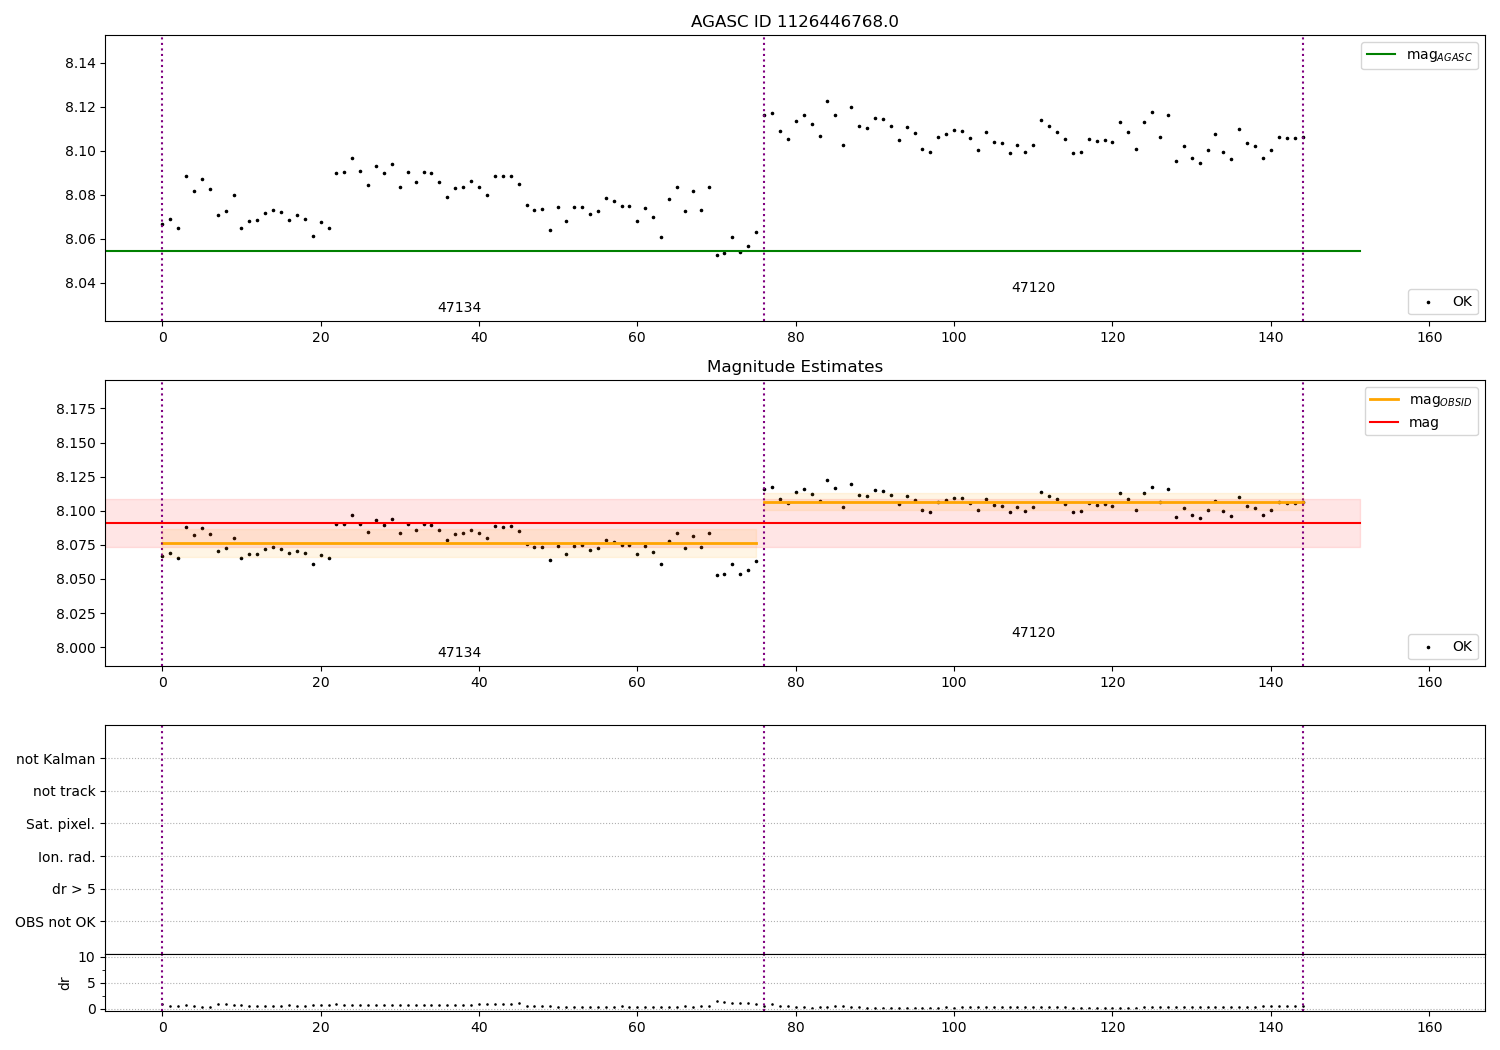Click the '47134' label in Magnitude Estimates plot
The height and width of the screenshot is (1050, 1500).
point(459,653)
